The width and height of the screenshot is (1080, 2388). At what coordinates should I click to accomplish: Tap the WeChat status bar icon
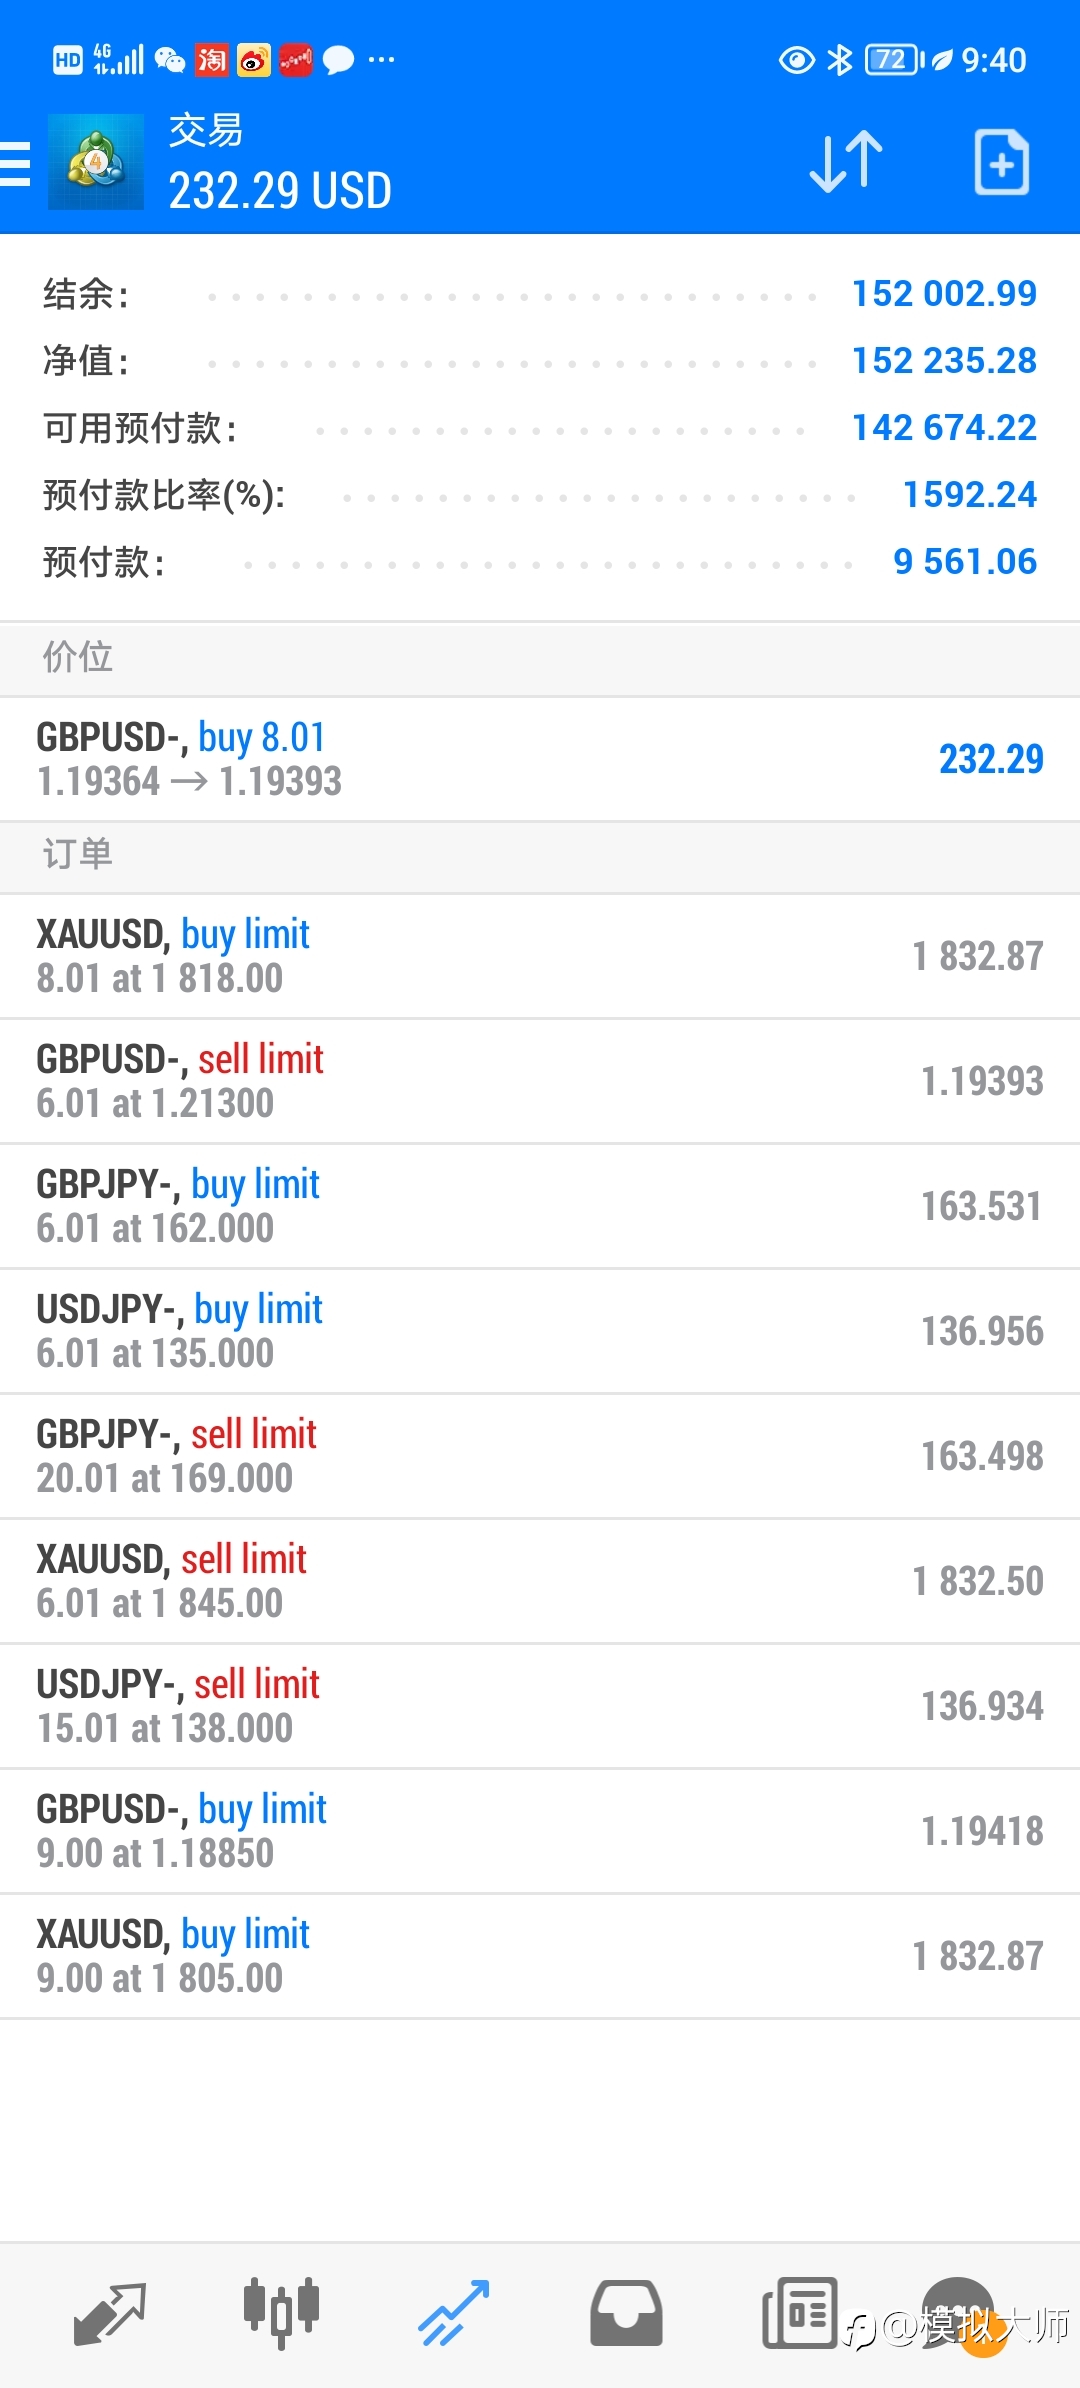pyautogui.click(x=170, y=60)
